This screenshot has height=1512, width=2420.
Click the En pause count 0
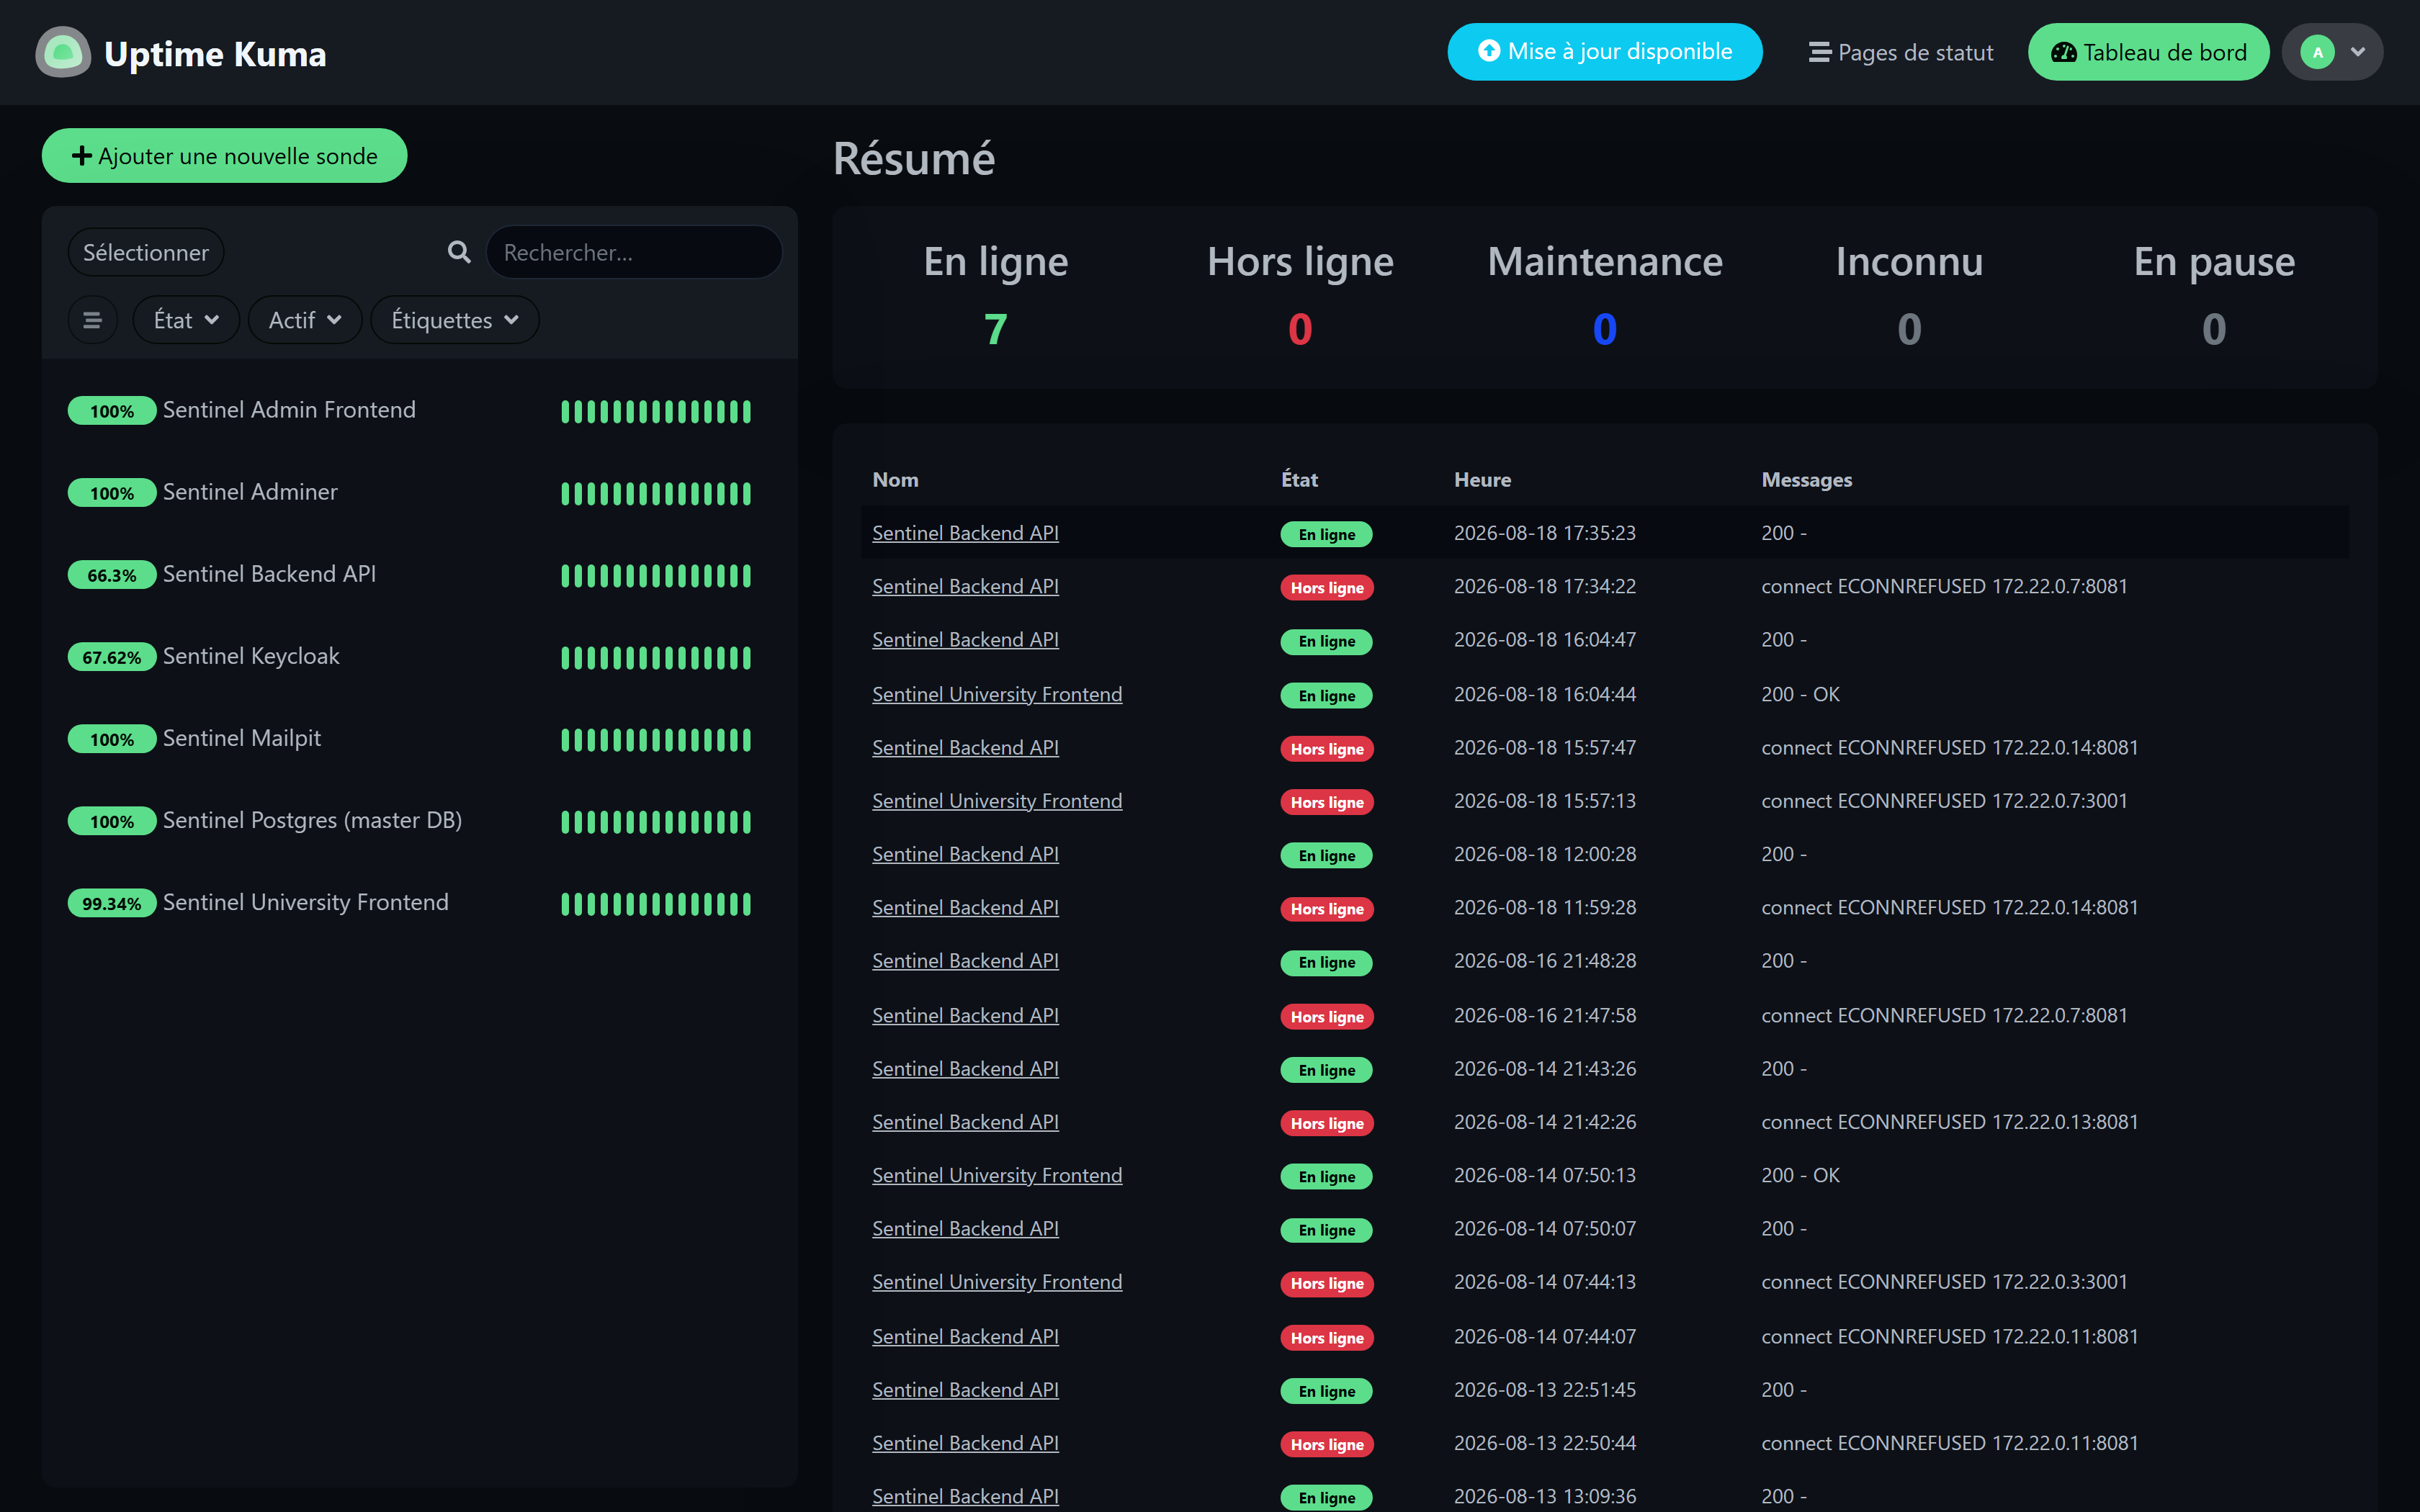click(x=2214, y=329)
